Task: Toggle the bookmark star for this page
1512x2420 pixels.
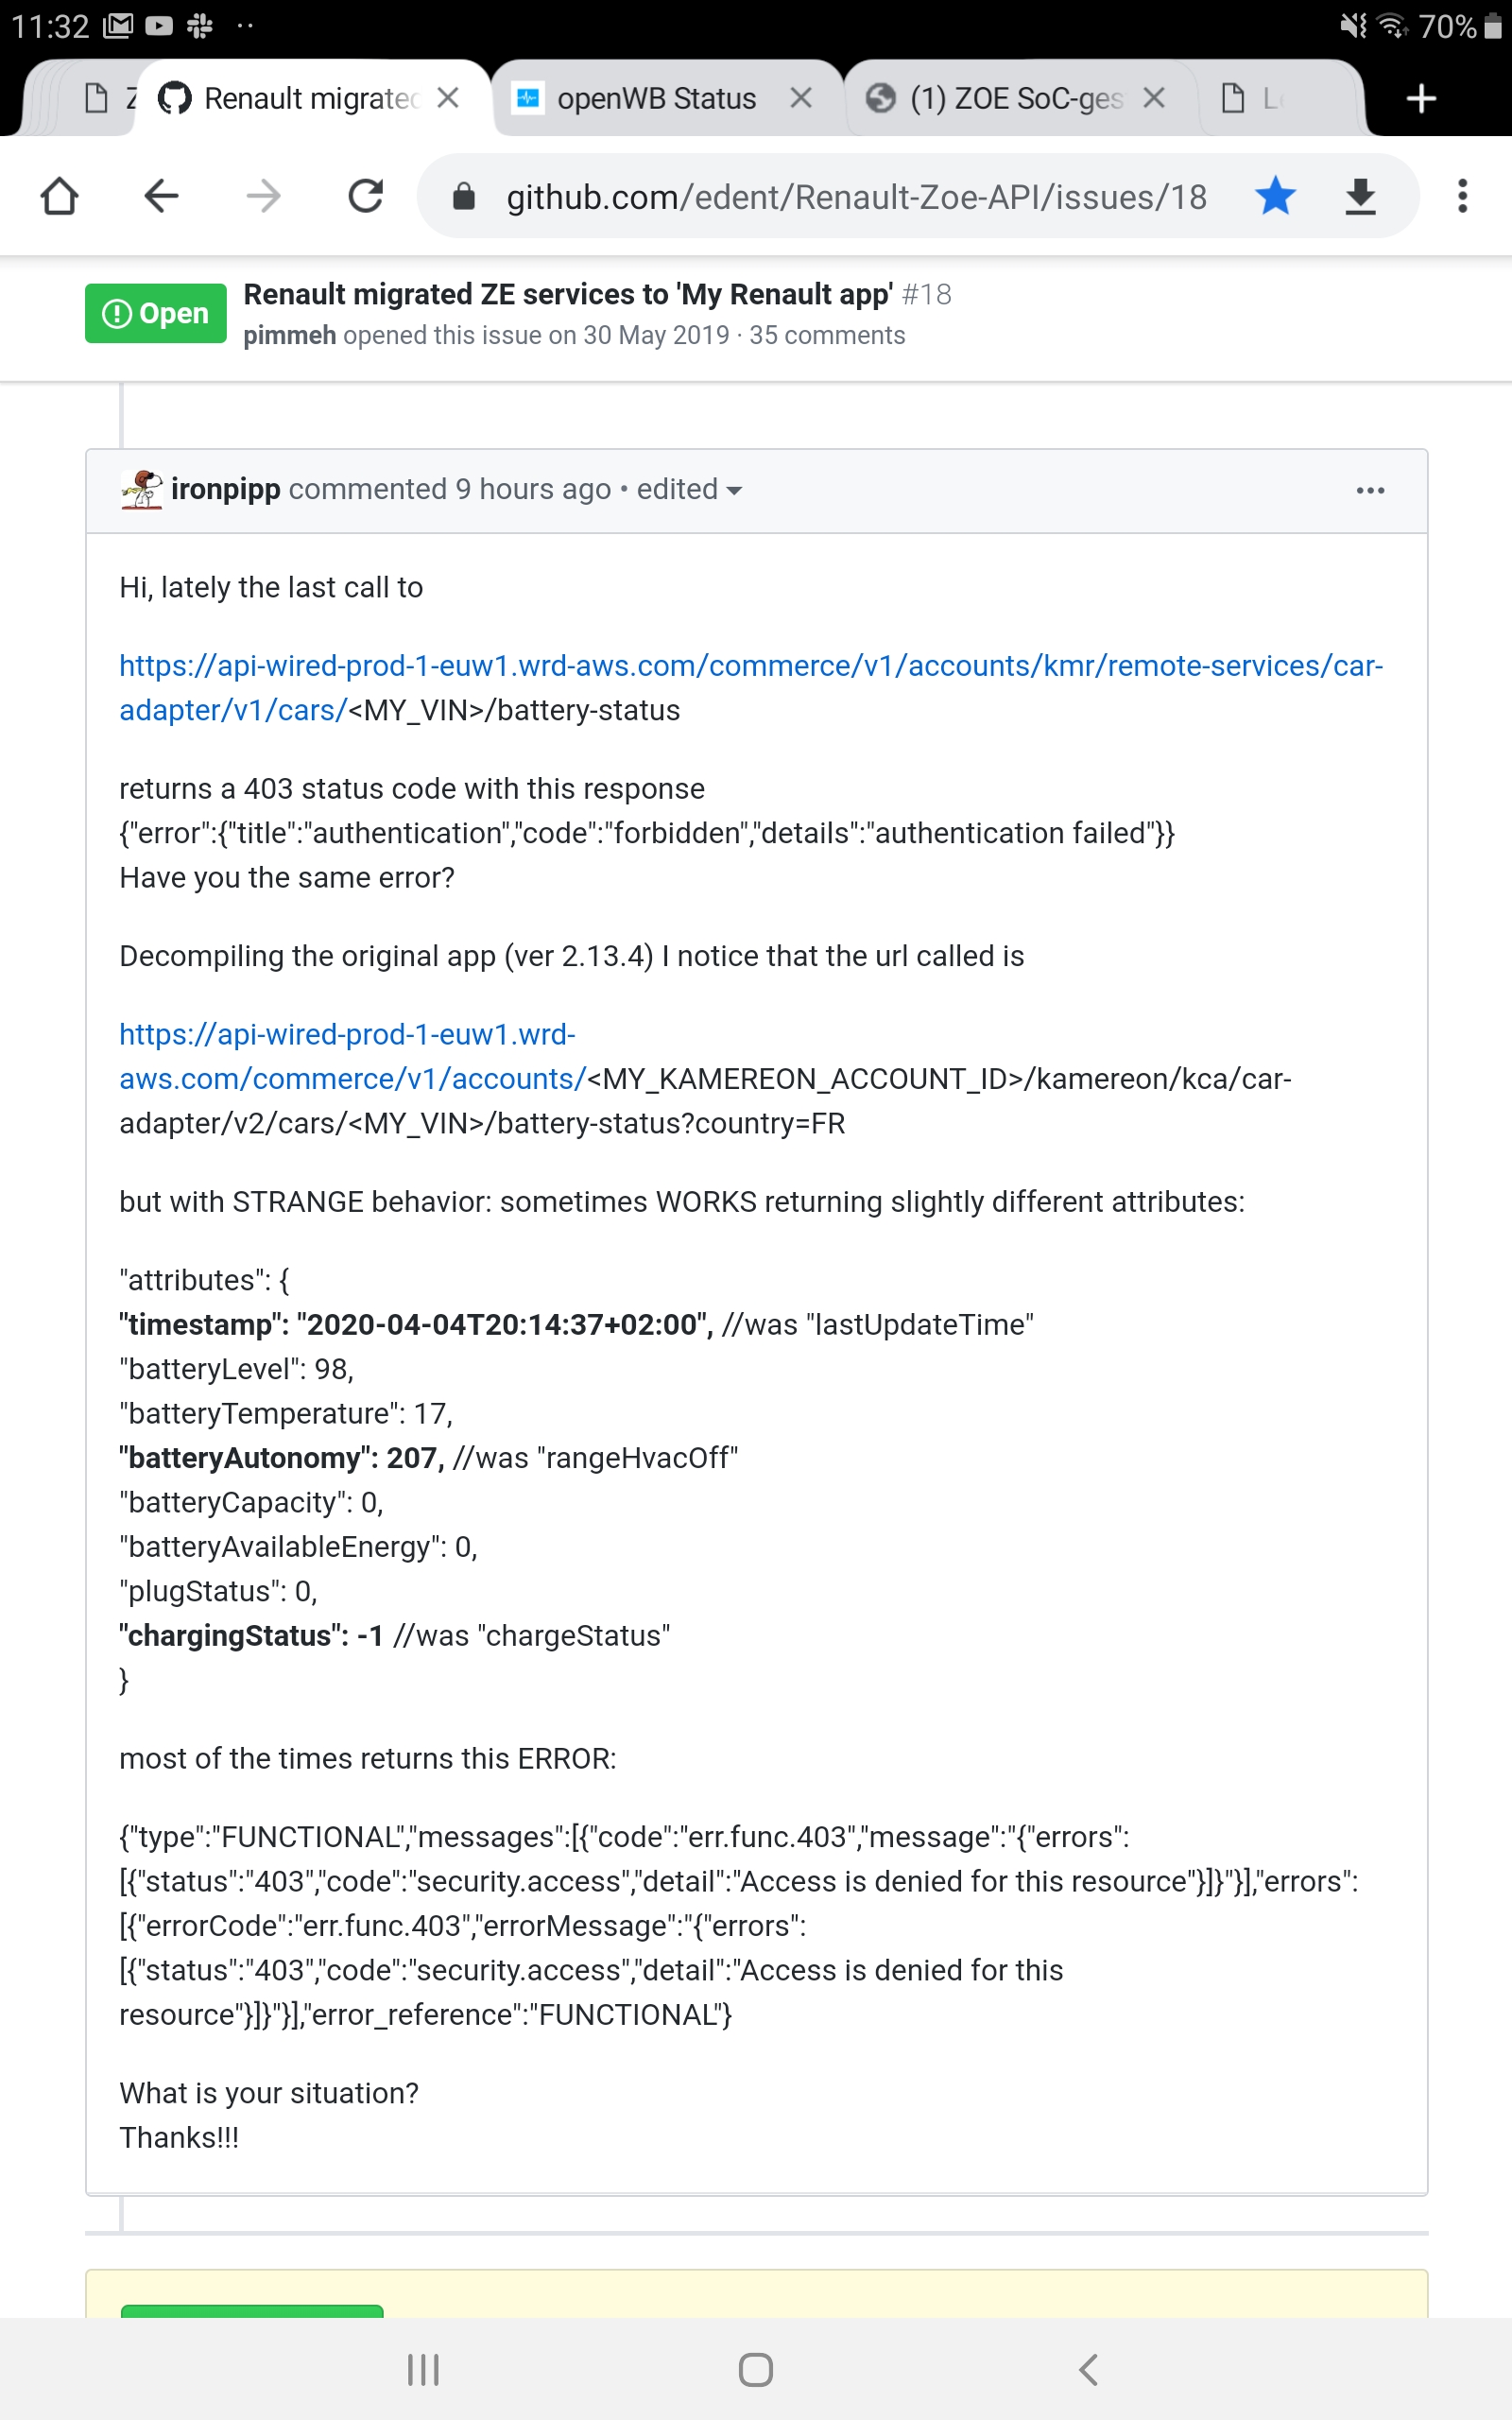Action: (1275, 197)
